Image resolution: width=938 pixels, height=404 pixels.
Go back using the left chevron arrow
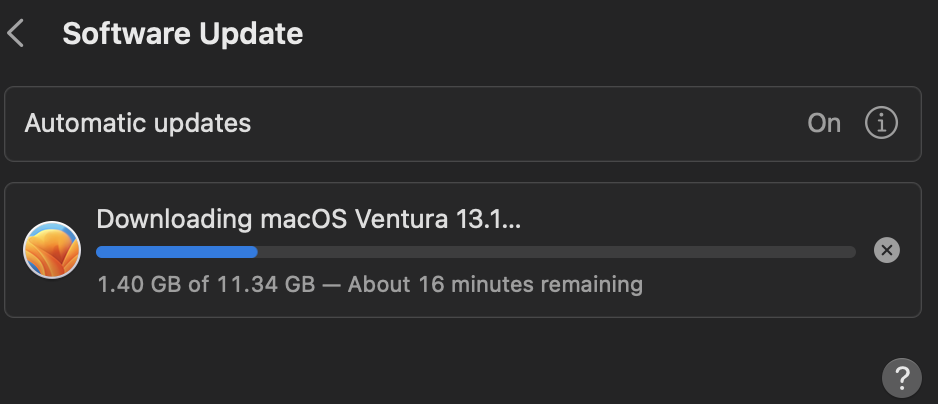click(16, 33)
